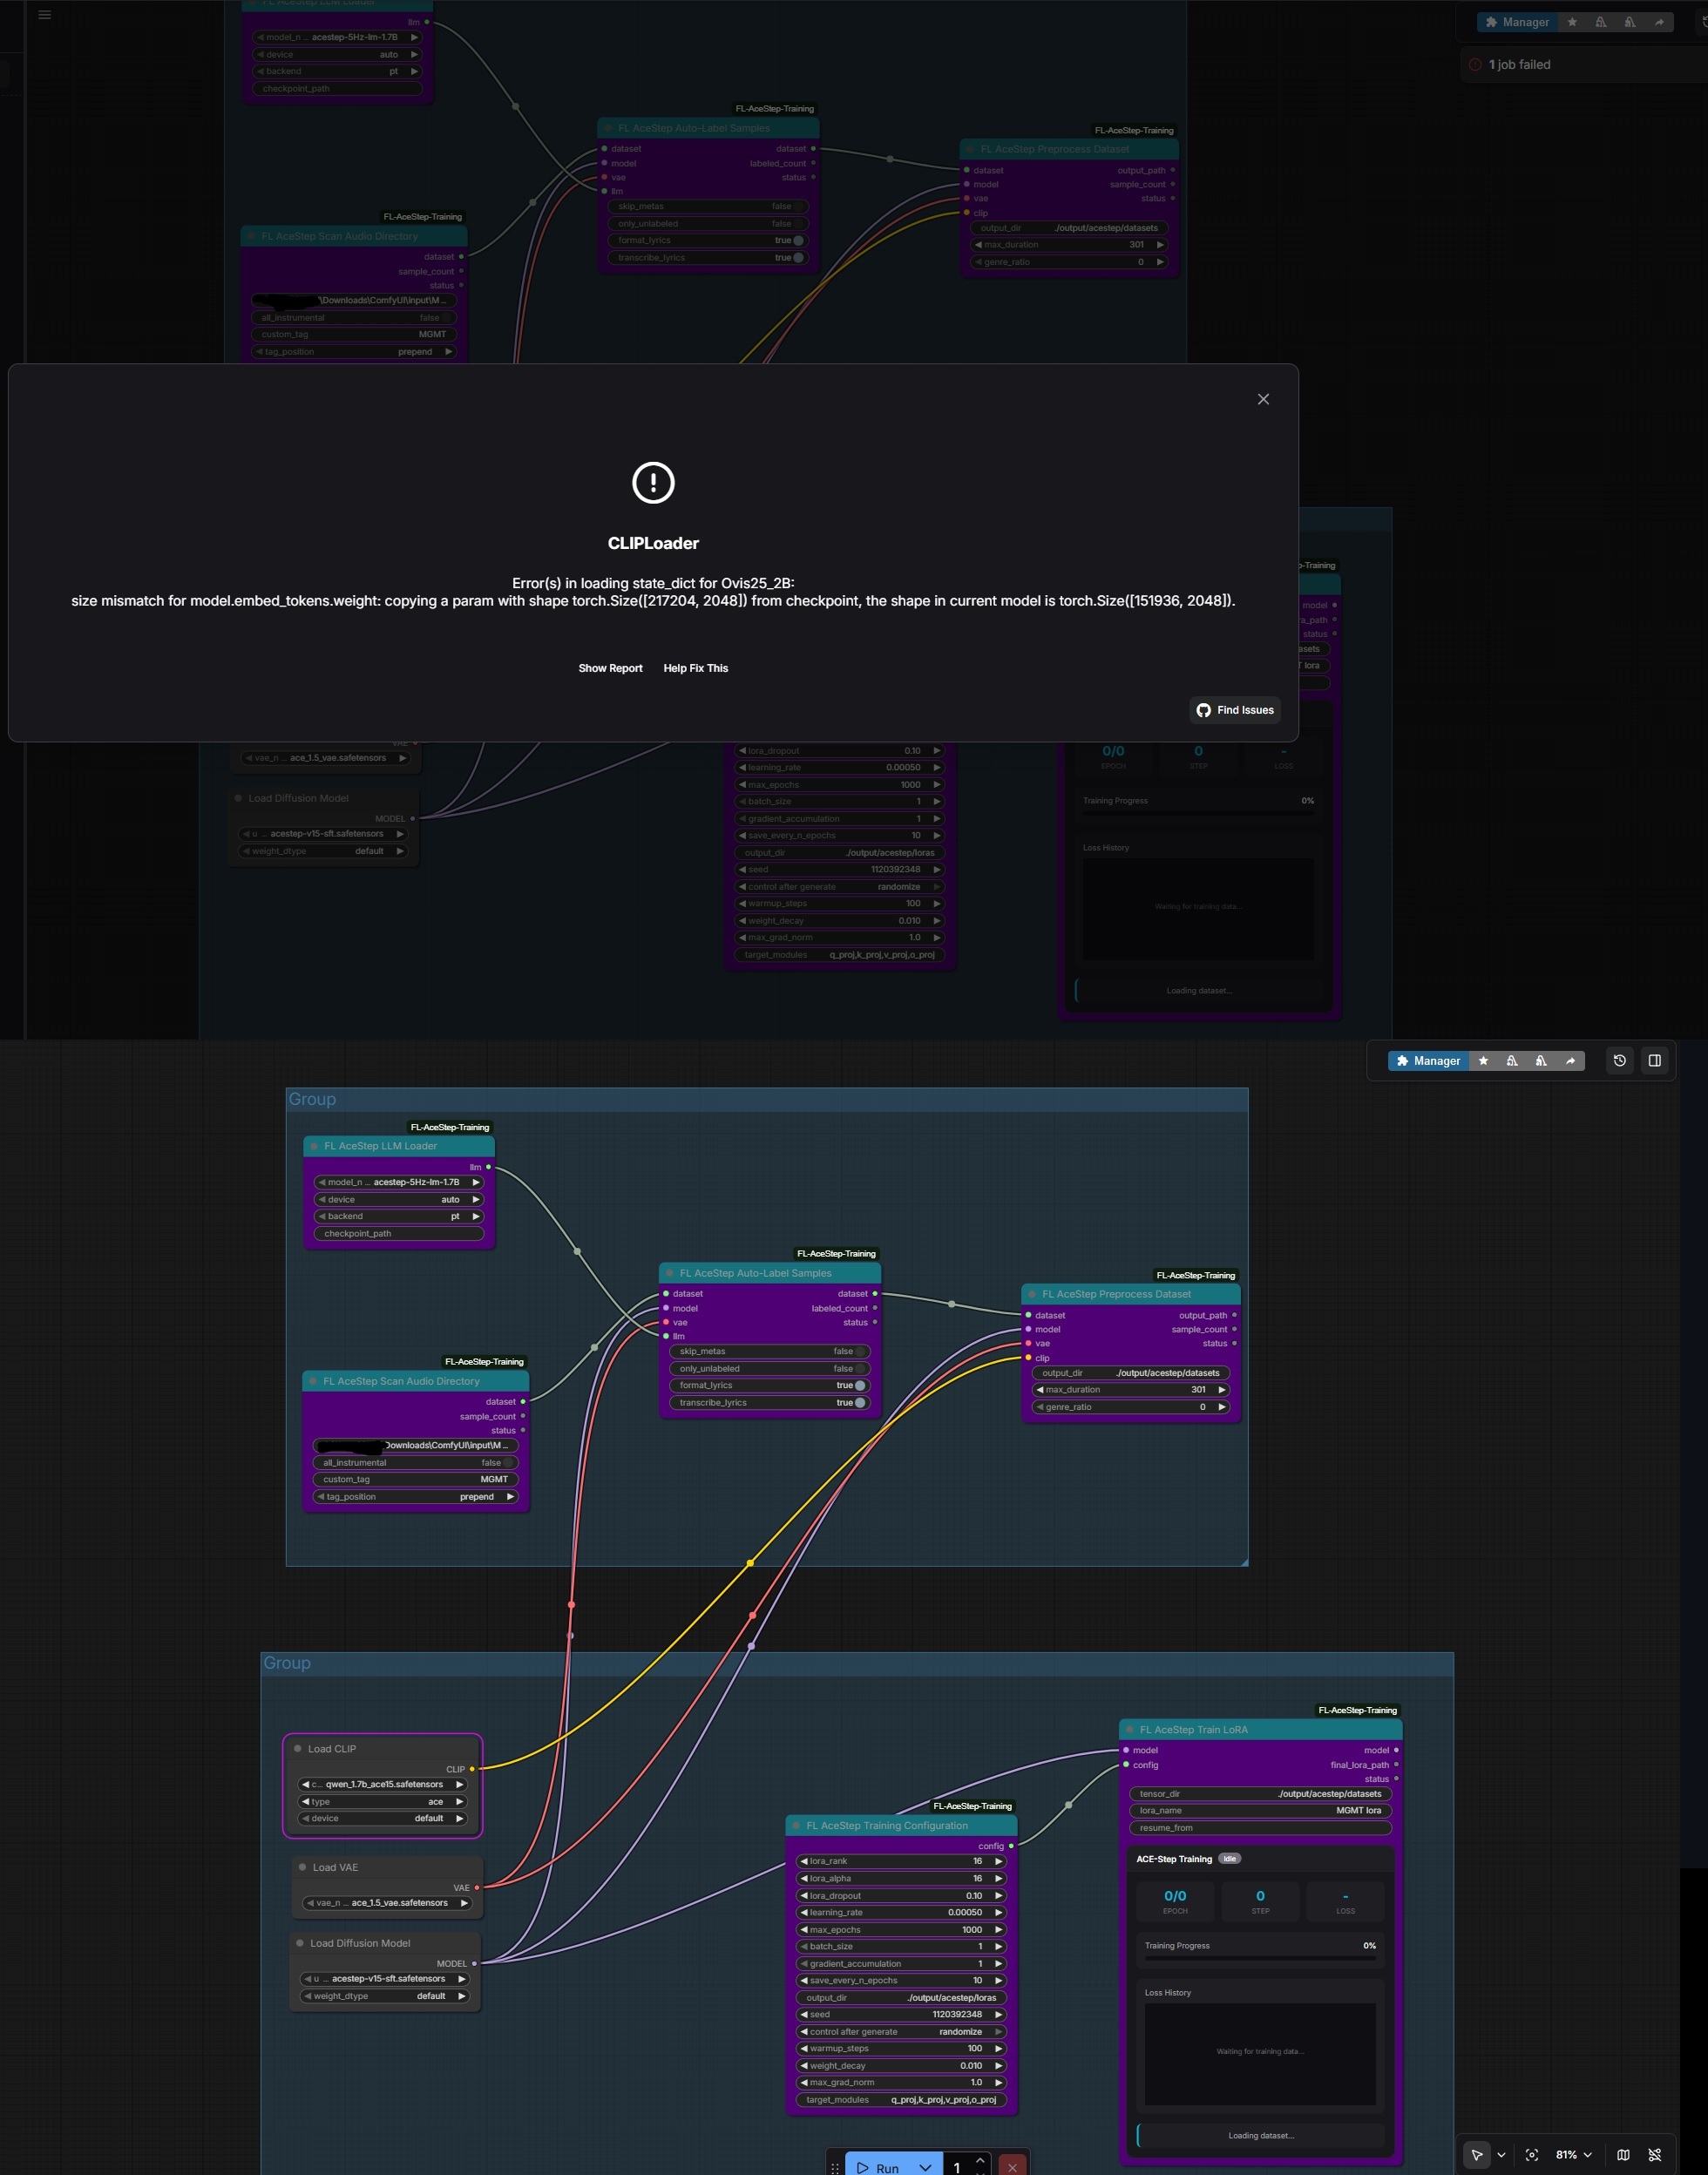Select the cursor select mode tool

pos(1476,2155)
